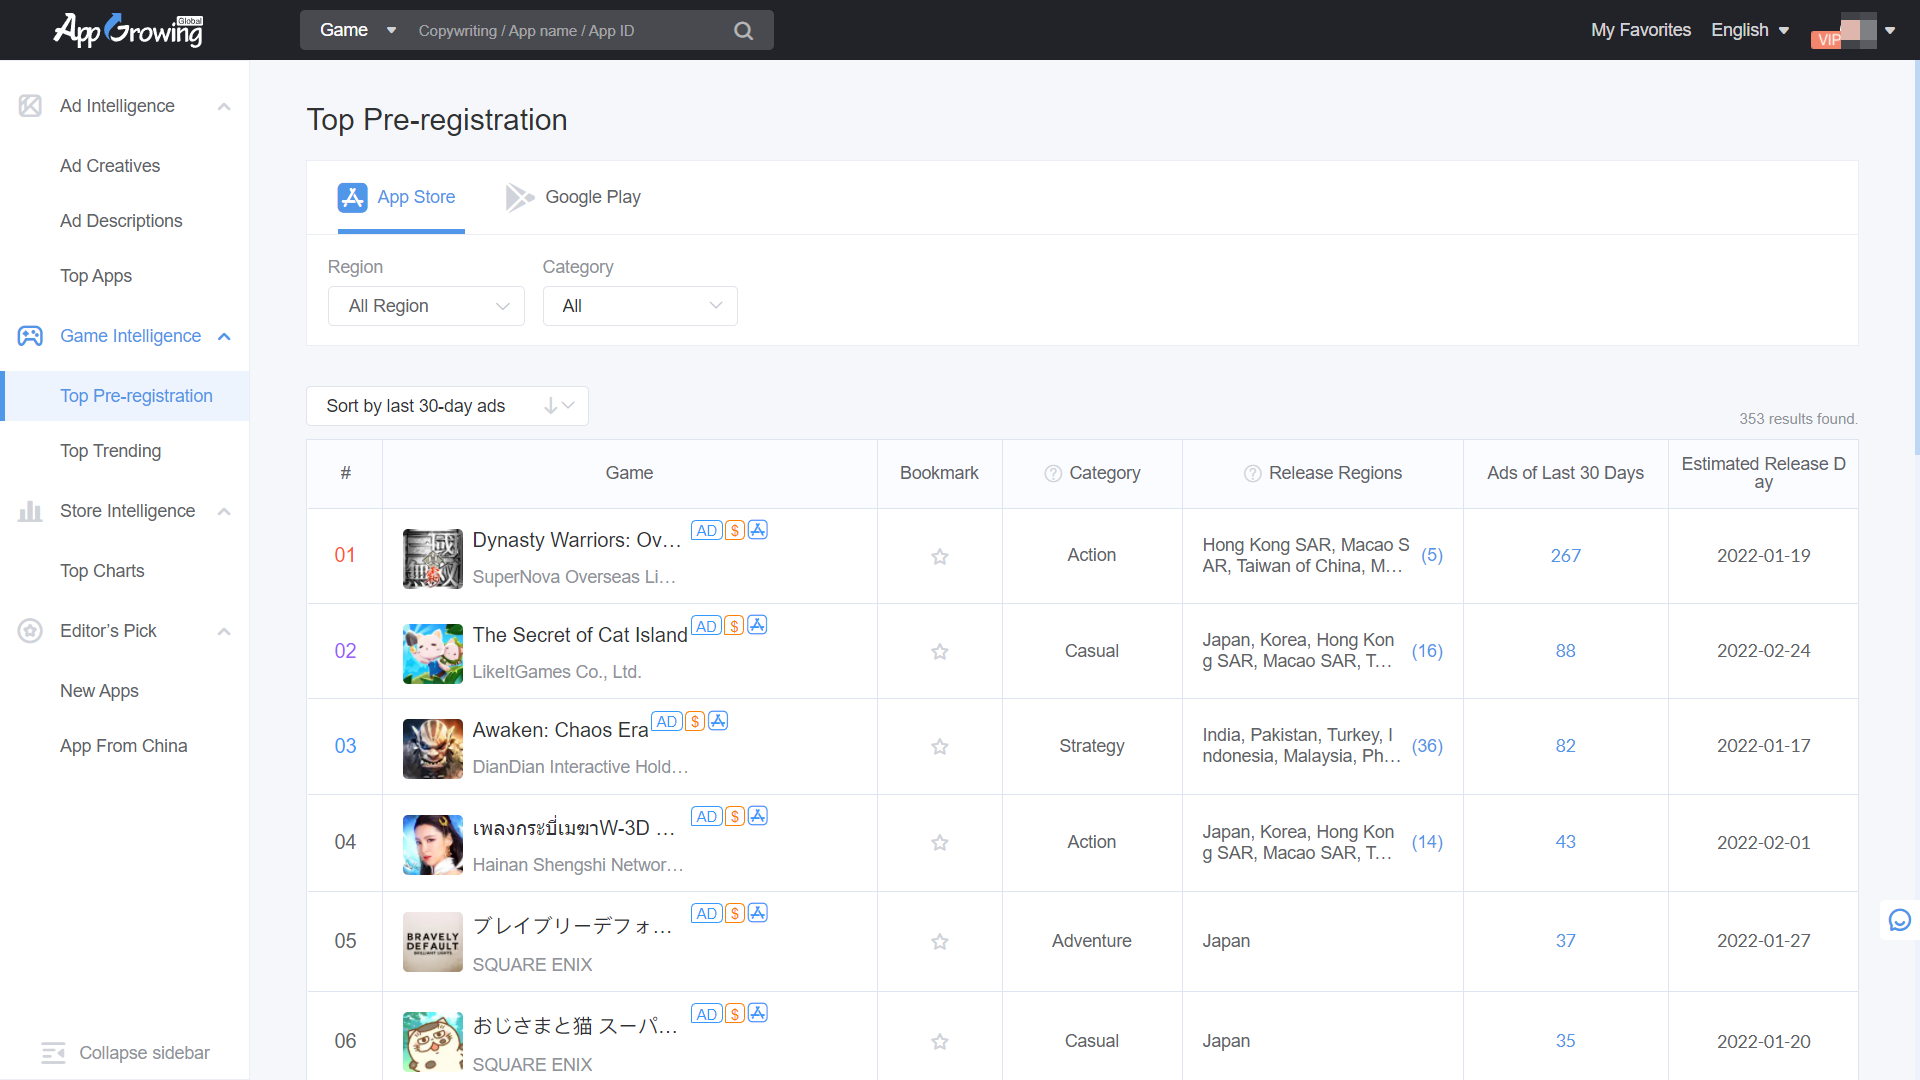
Task: Collapse the Ad Intelligence section
Action: click(x=224, y=106)
